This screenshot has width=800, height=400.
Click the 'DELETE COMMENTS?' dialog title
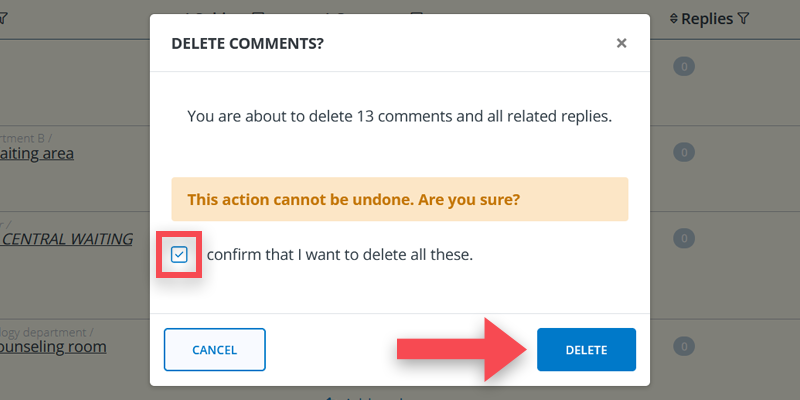247,43
